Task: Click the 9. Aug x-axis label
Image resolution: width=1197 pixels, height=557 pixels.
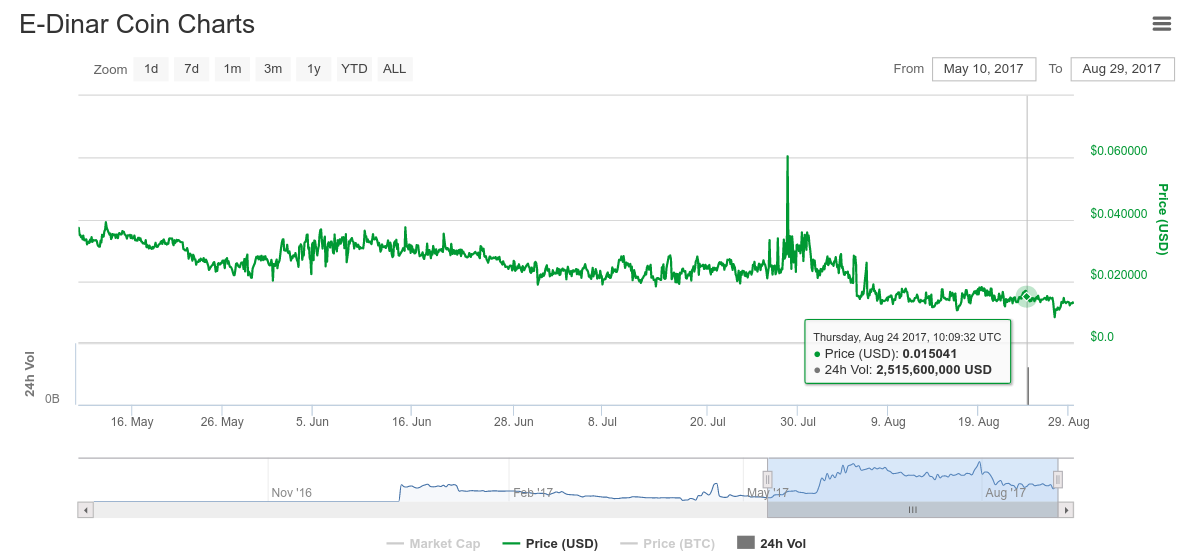Action: (x=887, y=422)
